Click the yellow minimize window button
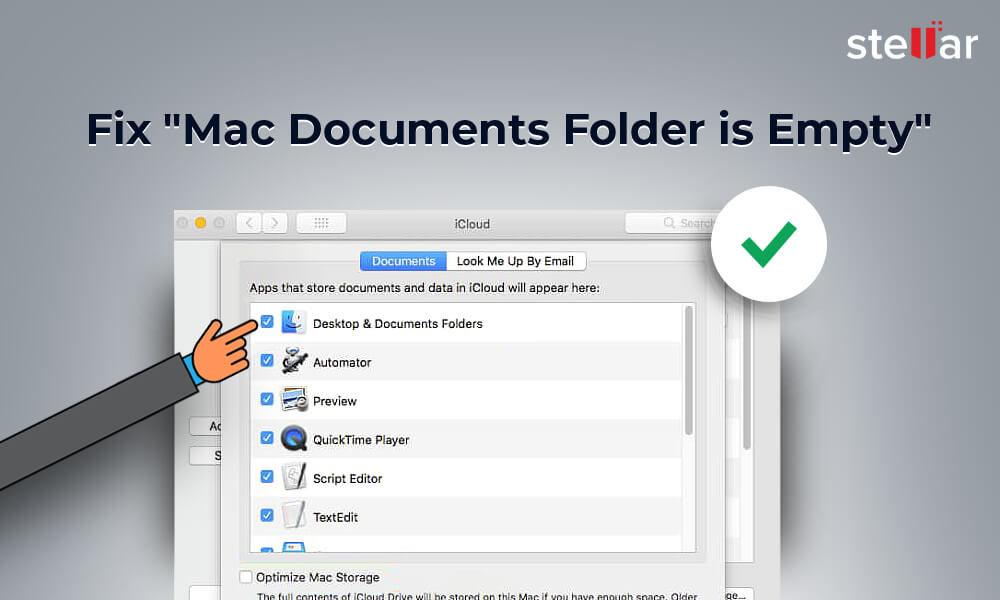The height and width of the screenshot is (600, 1000). [x=200, y=223]
